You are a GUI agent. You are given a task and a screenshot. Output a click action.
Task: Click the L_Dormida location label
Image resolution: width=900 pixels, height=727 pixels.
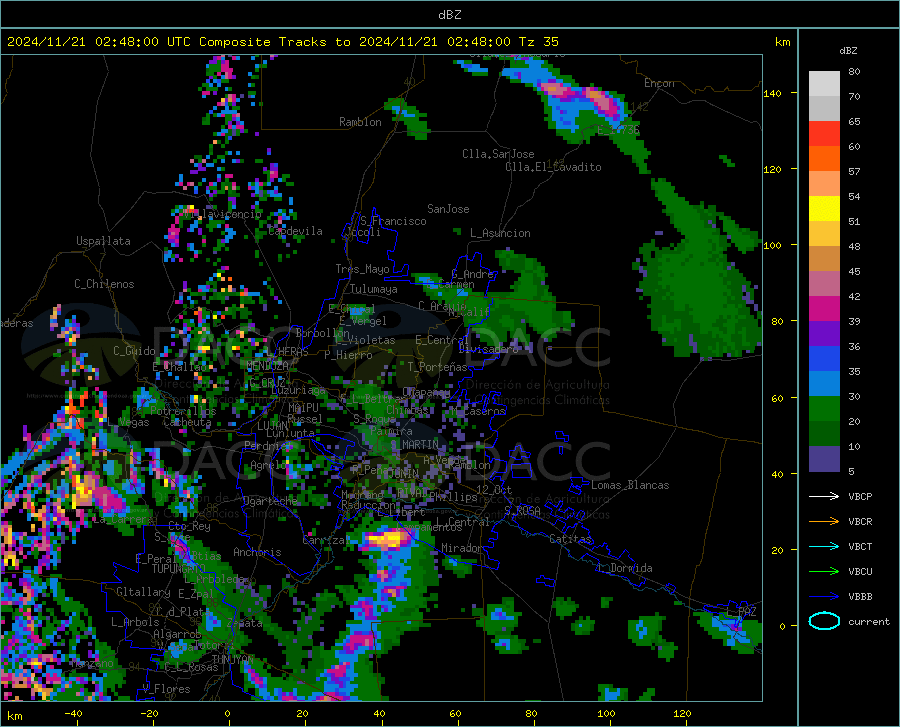point(624,568)
